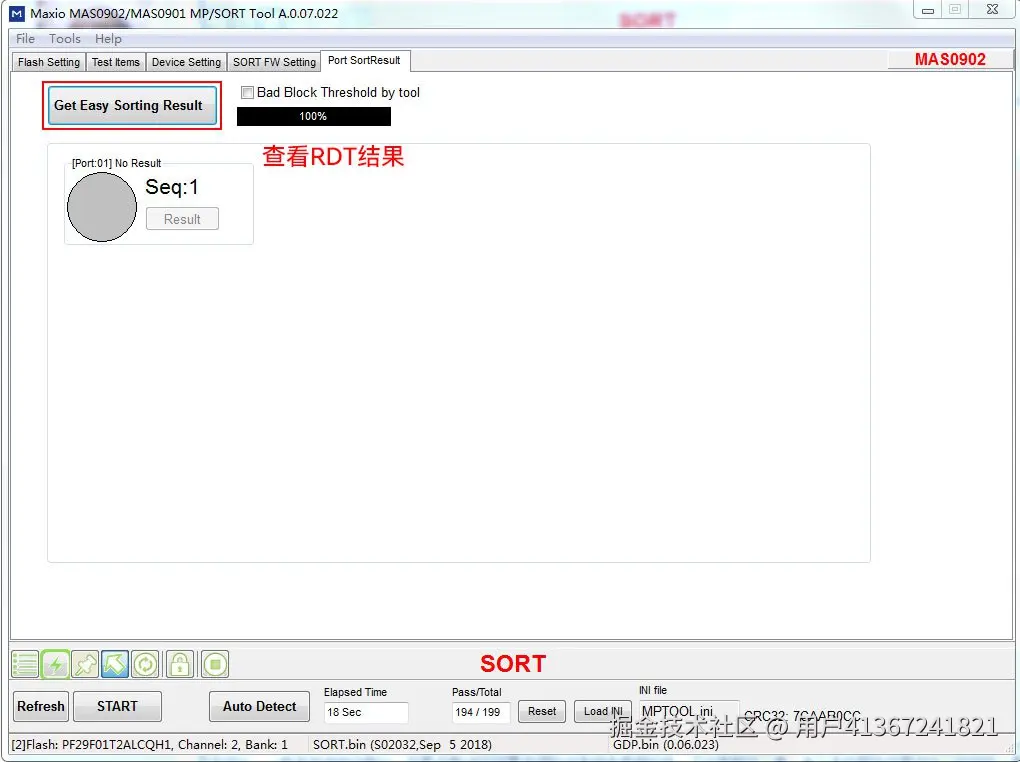Click the blue arrow toolbar icon
Image resolution: width=1020 pixels, height=762 pixels.
point(115,664)
